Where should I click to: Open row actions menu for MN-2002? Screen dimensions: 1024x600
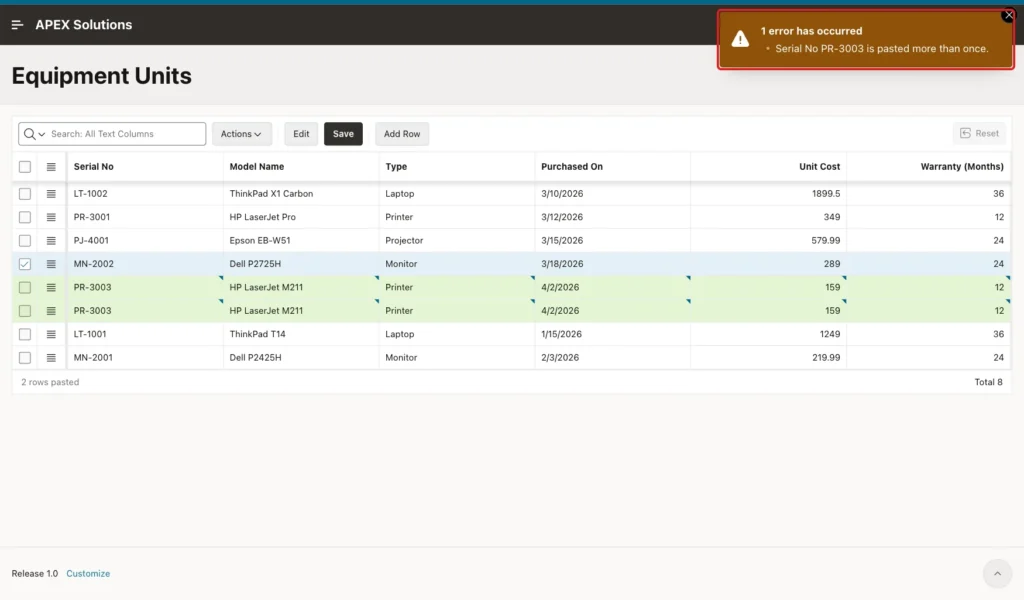(51, 264)
